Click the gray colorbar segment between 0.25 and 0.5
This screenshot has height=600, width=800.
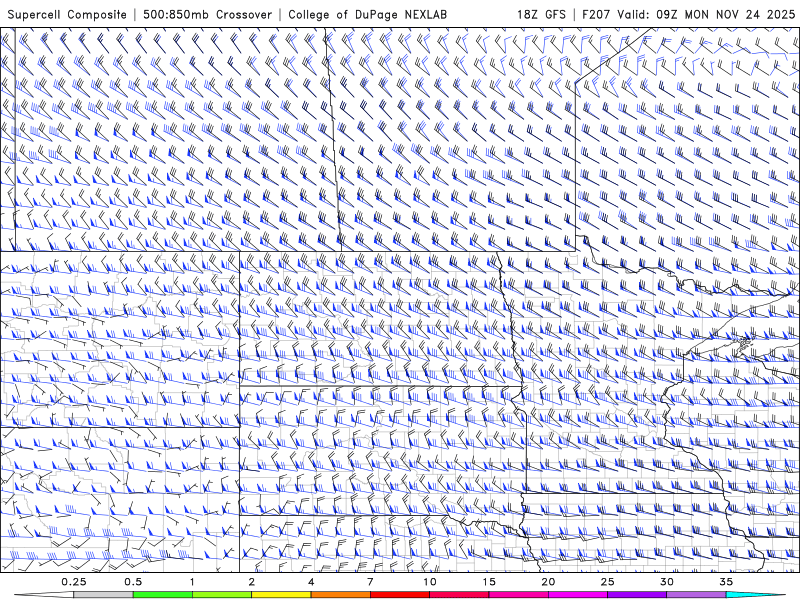(104, 595)
